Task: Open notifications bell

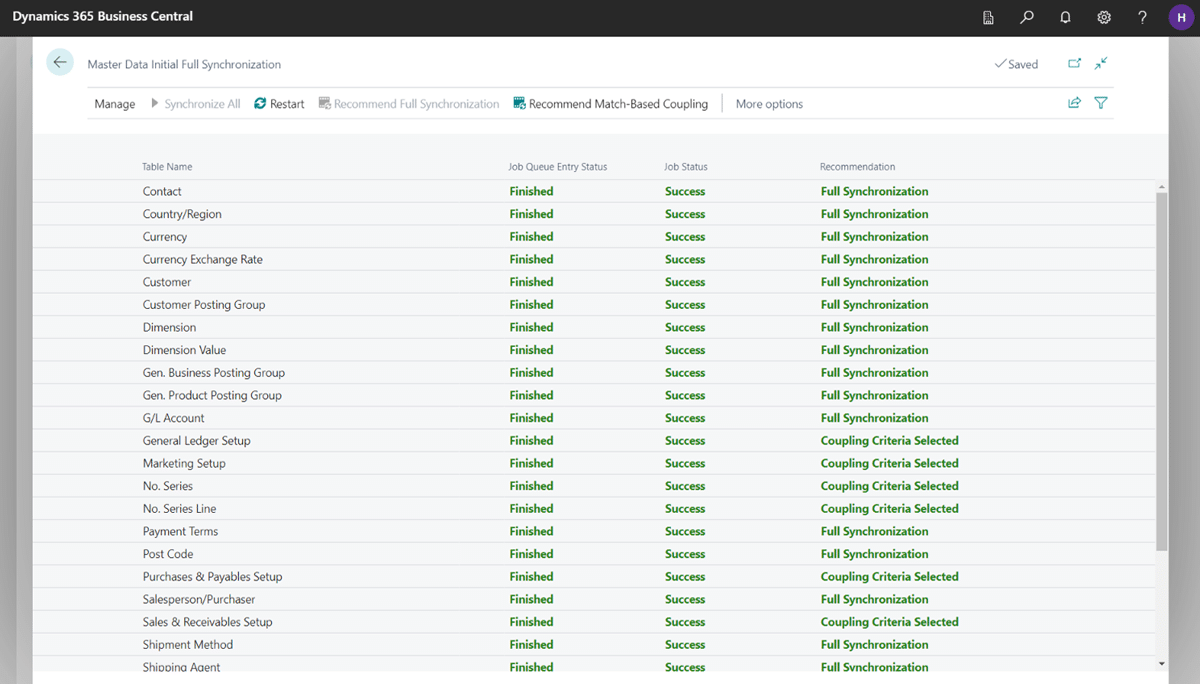Action: click(1065, 17)
